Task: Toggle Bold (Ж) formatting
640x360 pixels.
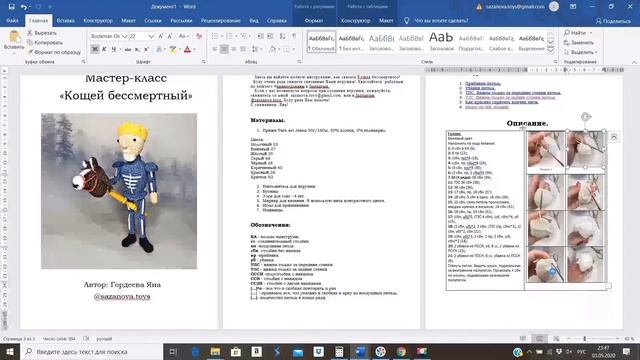Action: click(95, 49)
